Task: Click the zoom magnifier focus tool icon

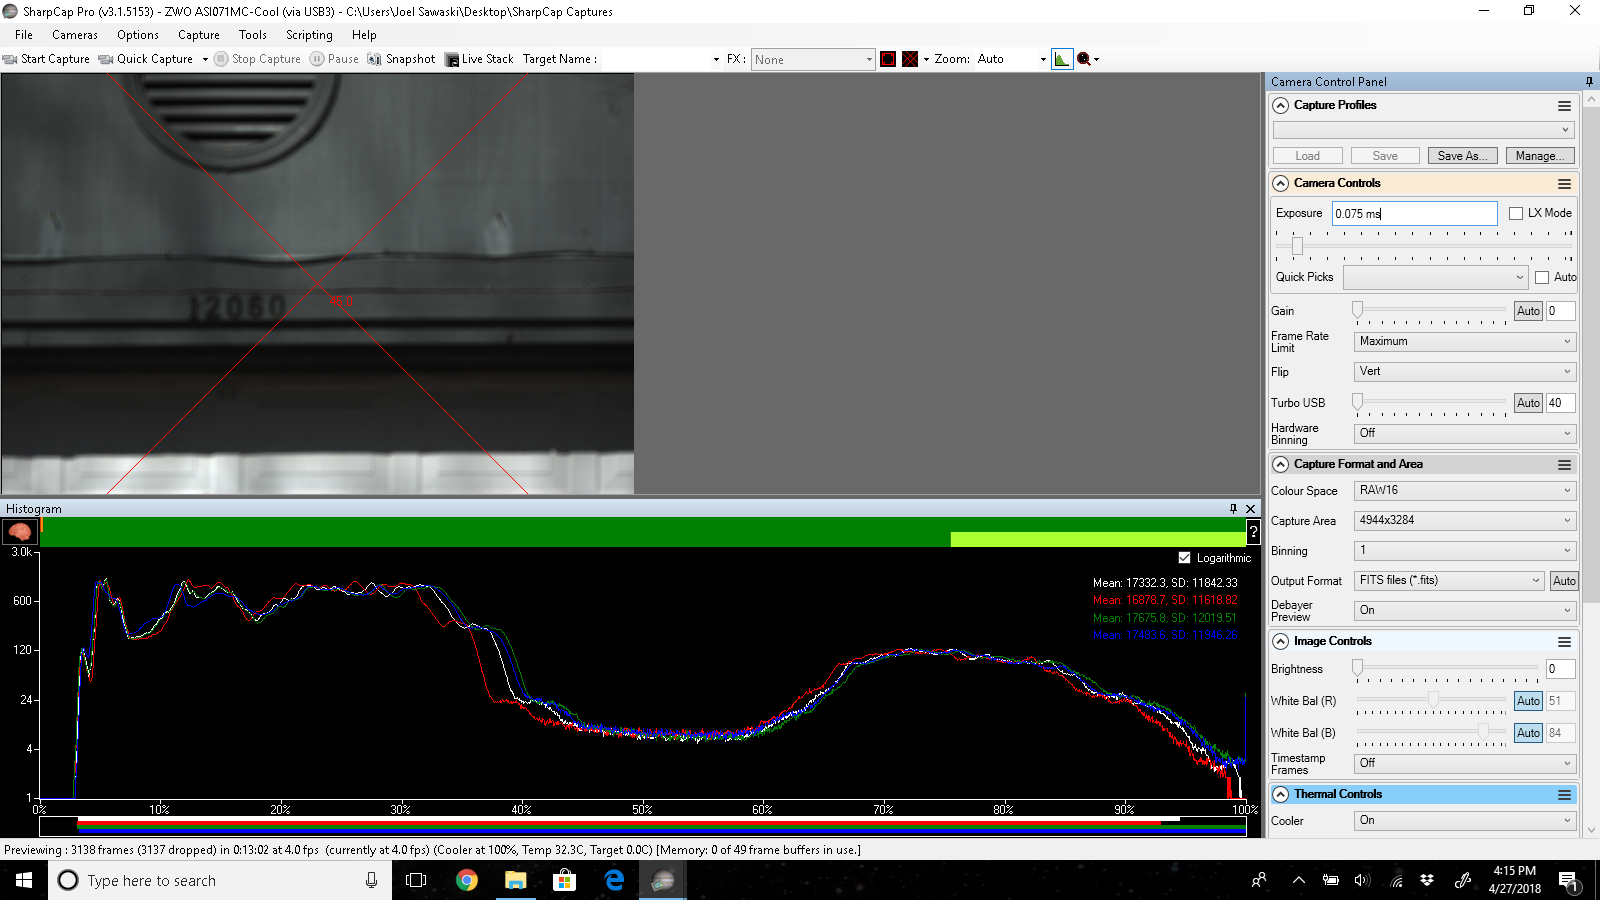Action: [1083, 59]
